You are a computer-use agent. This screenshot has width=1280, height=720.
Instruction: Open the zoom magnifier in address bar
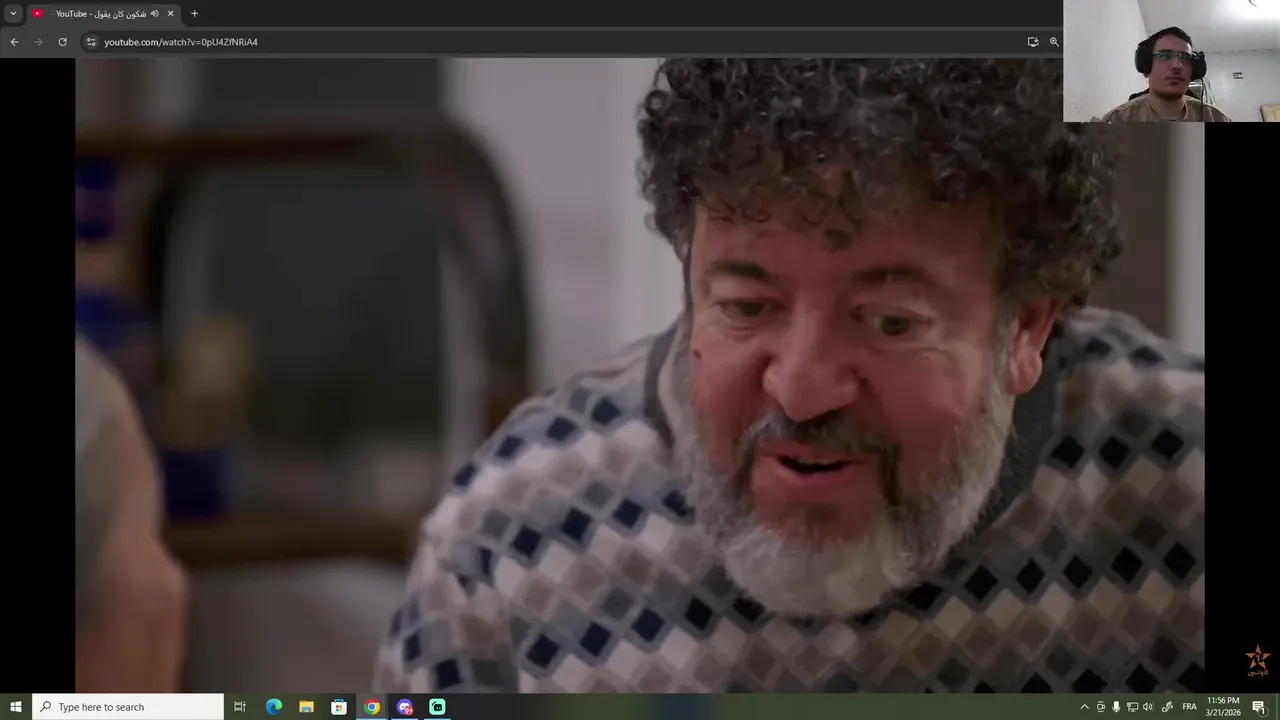tap(1054, 42)
